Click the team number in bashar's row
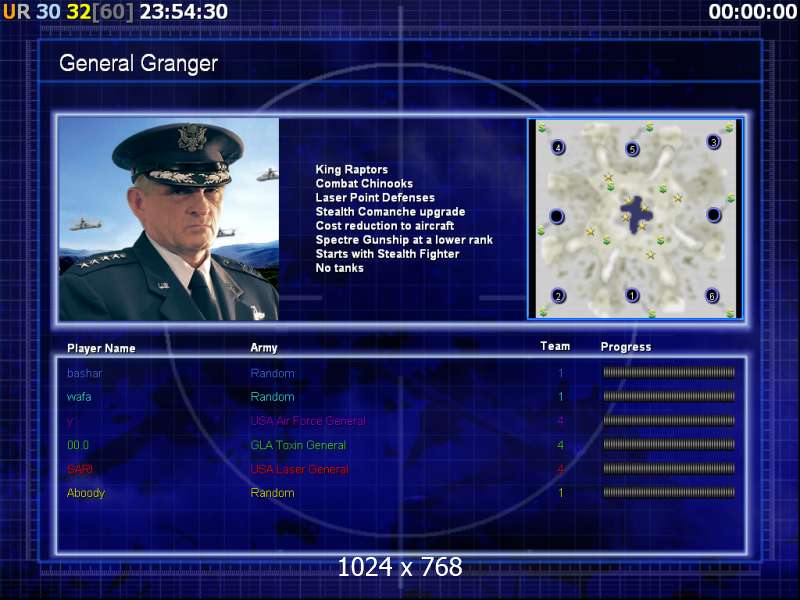This screenshot has height=600, width=800. [561, 373]
